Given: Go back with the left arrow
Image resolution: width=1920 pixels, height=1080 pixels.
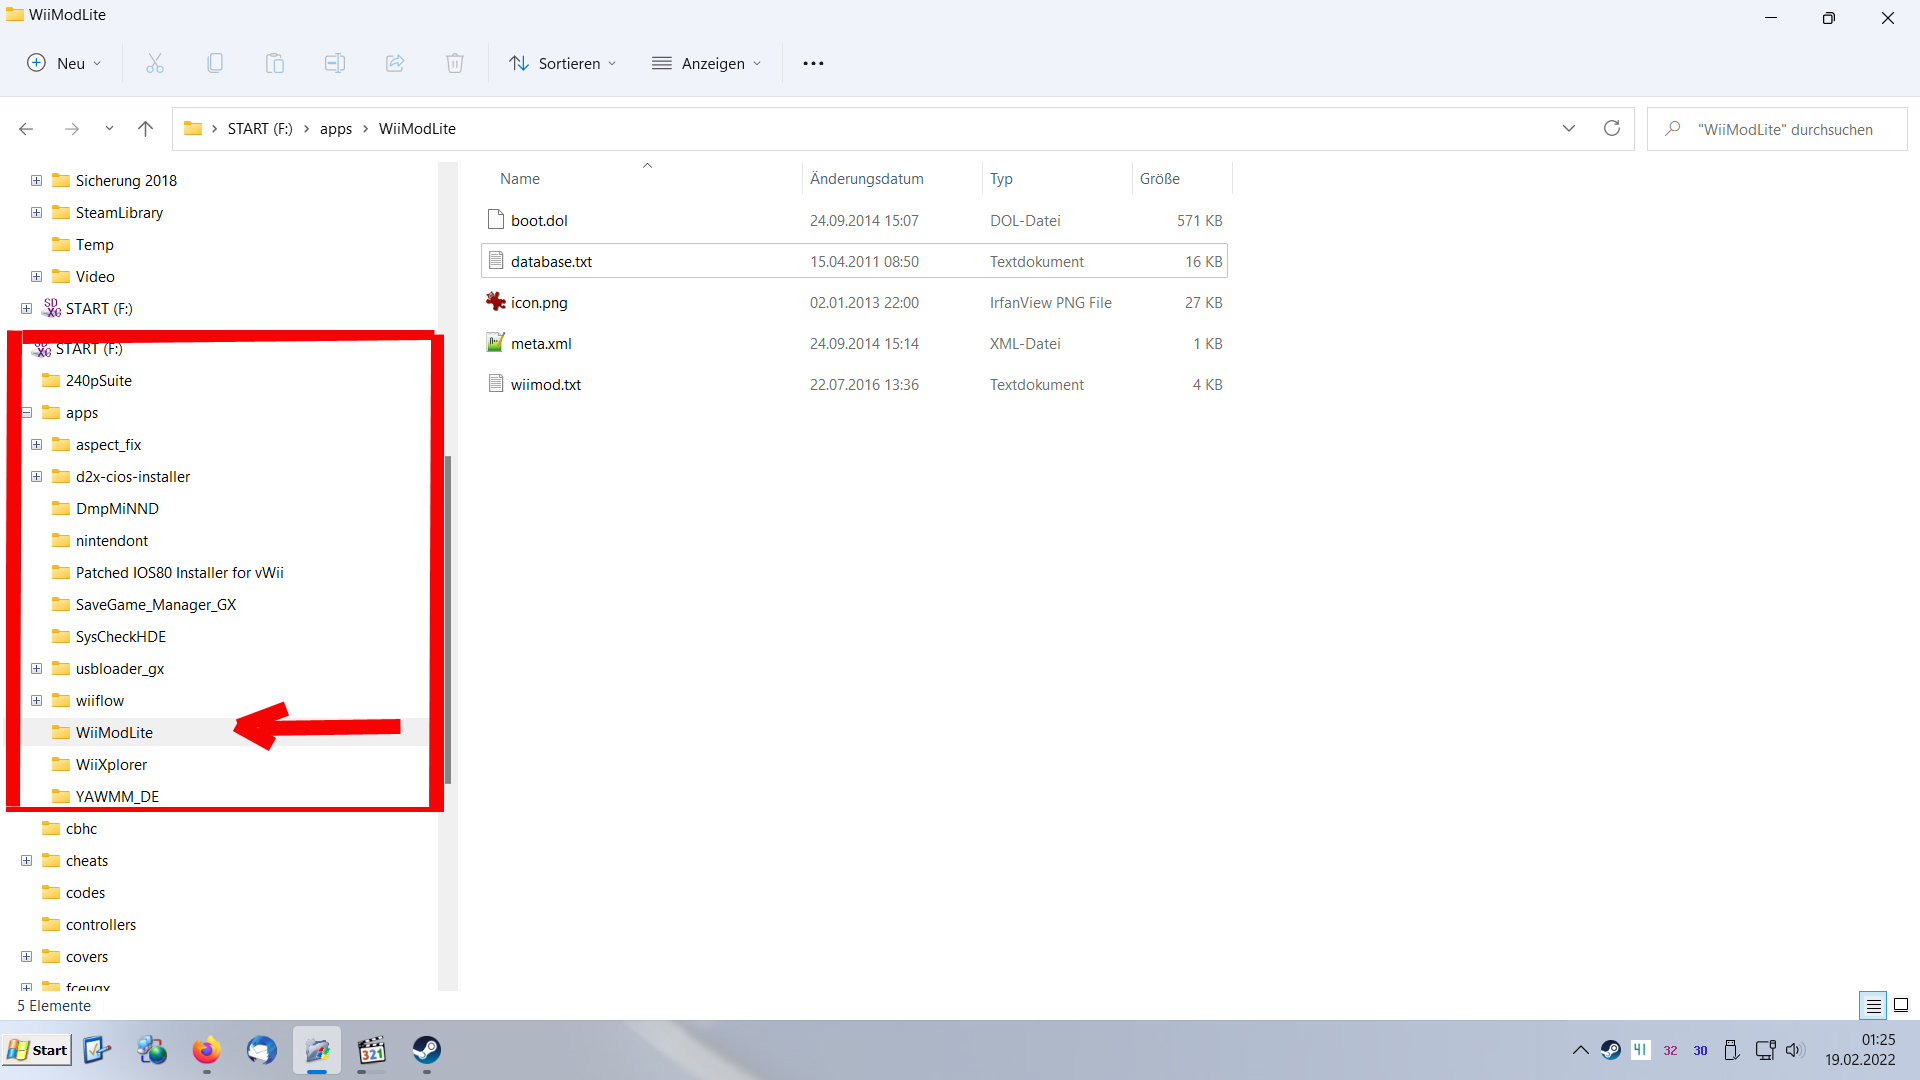Looking at the screenshot, I should pyautogui.click(x=26, y=129).
